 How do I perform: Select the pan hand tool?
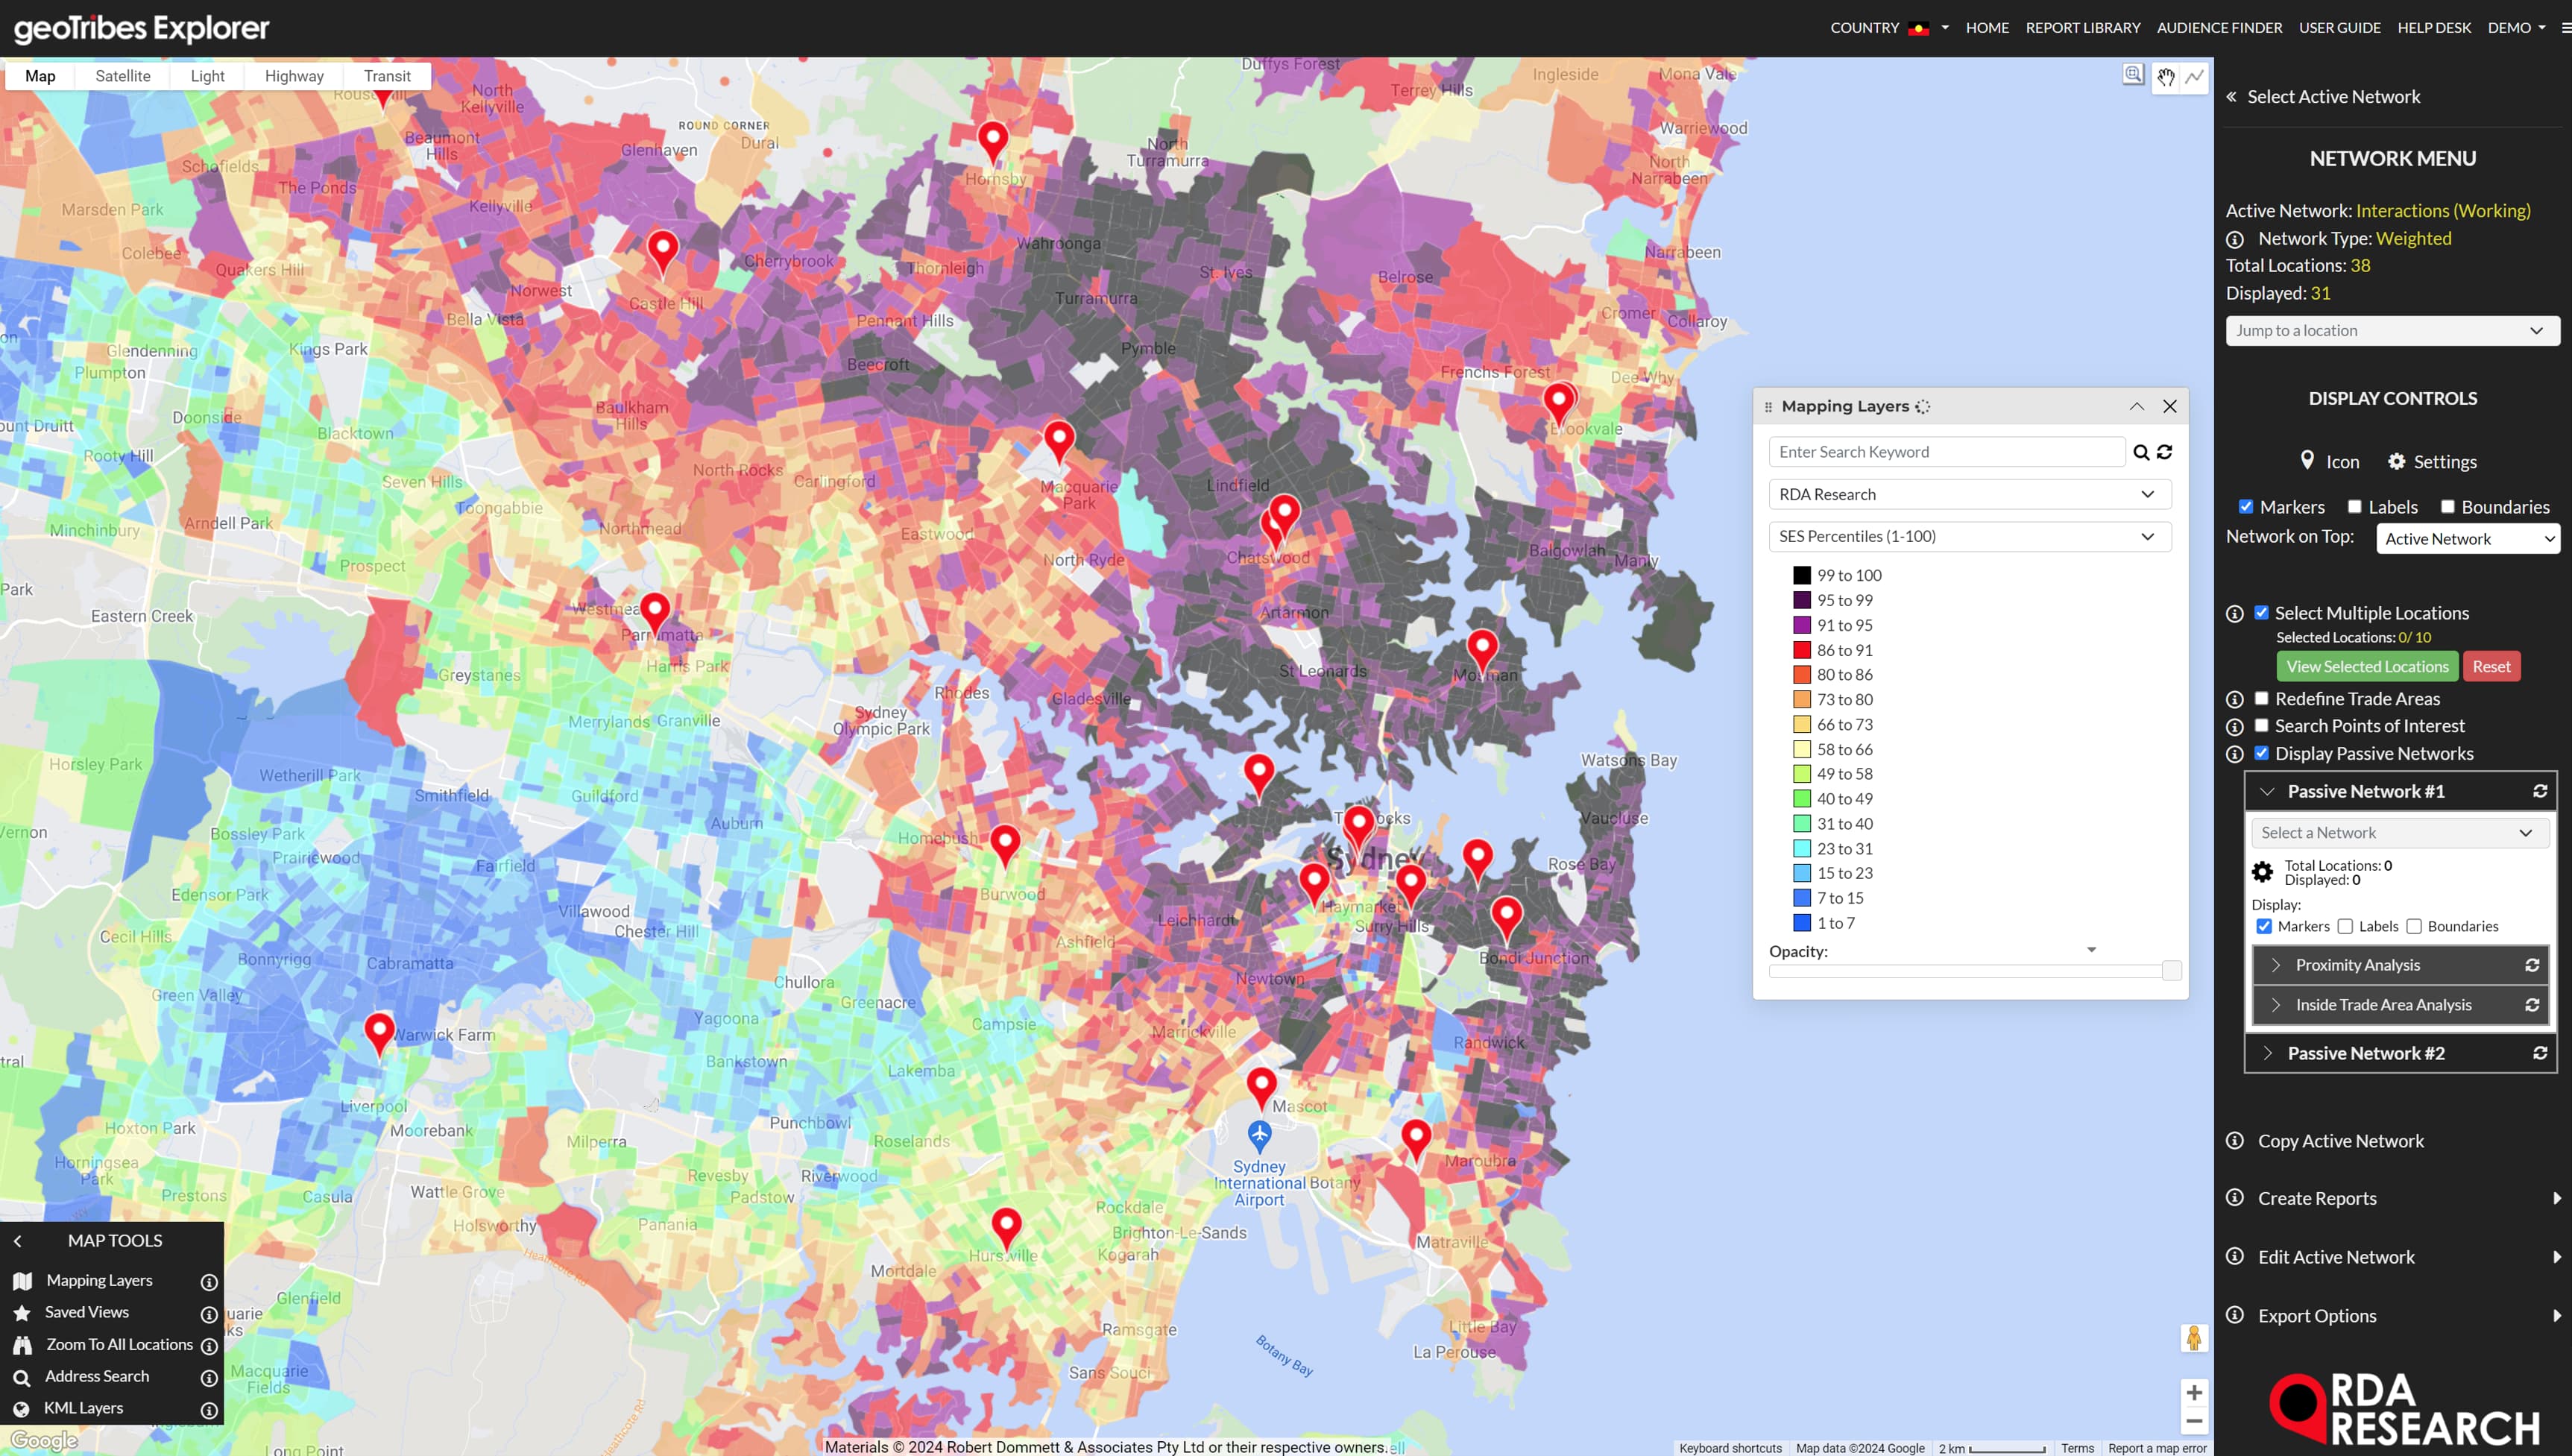coord(2165,77)
